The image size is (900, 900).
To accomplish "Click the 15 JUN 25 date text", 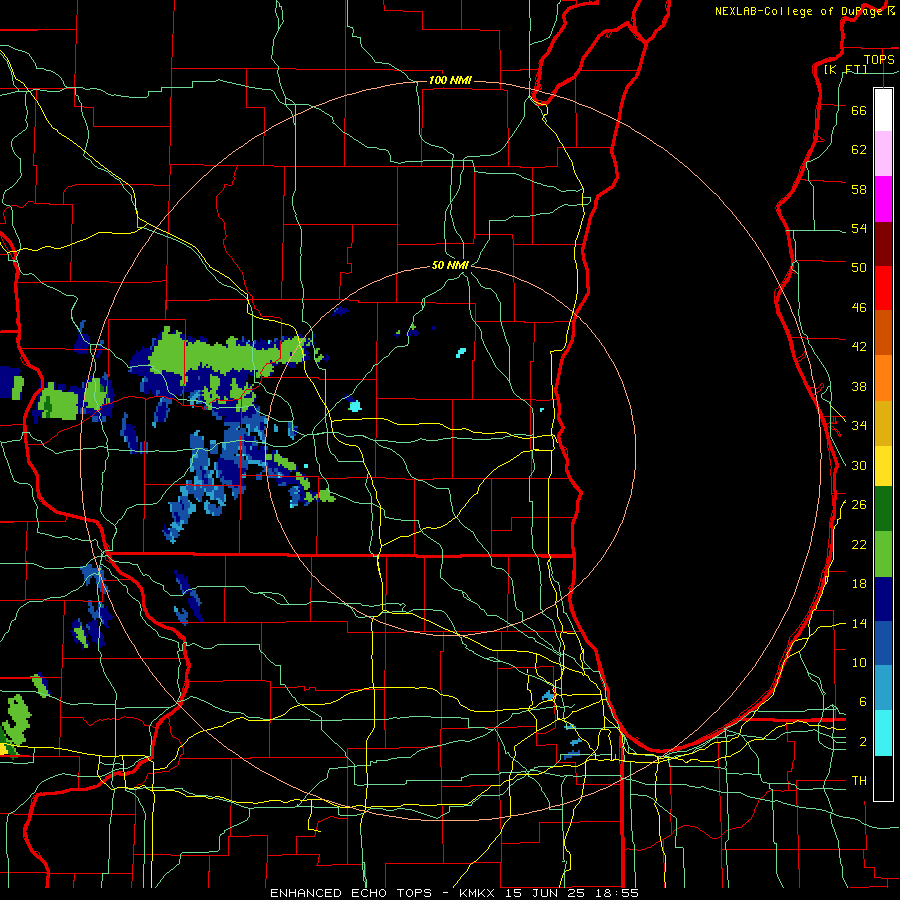I will pos(545,893).
